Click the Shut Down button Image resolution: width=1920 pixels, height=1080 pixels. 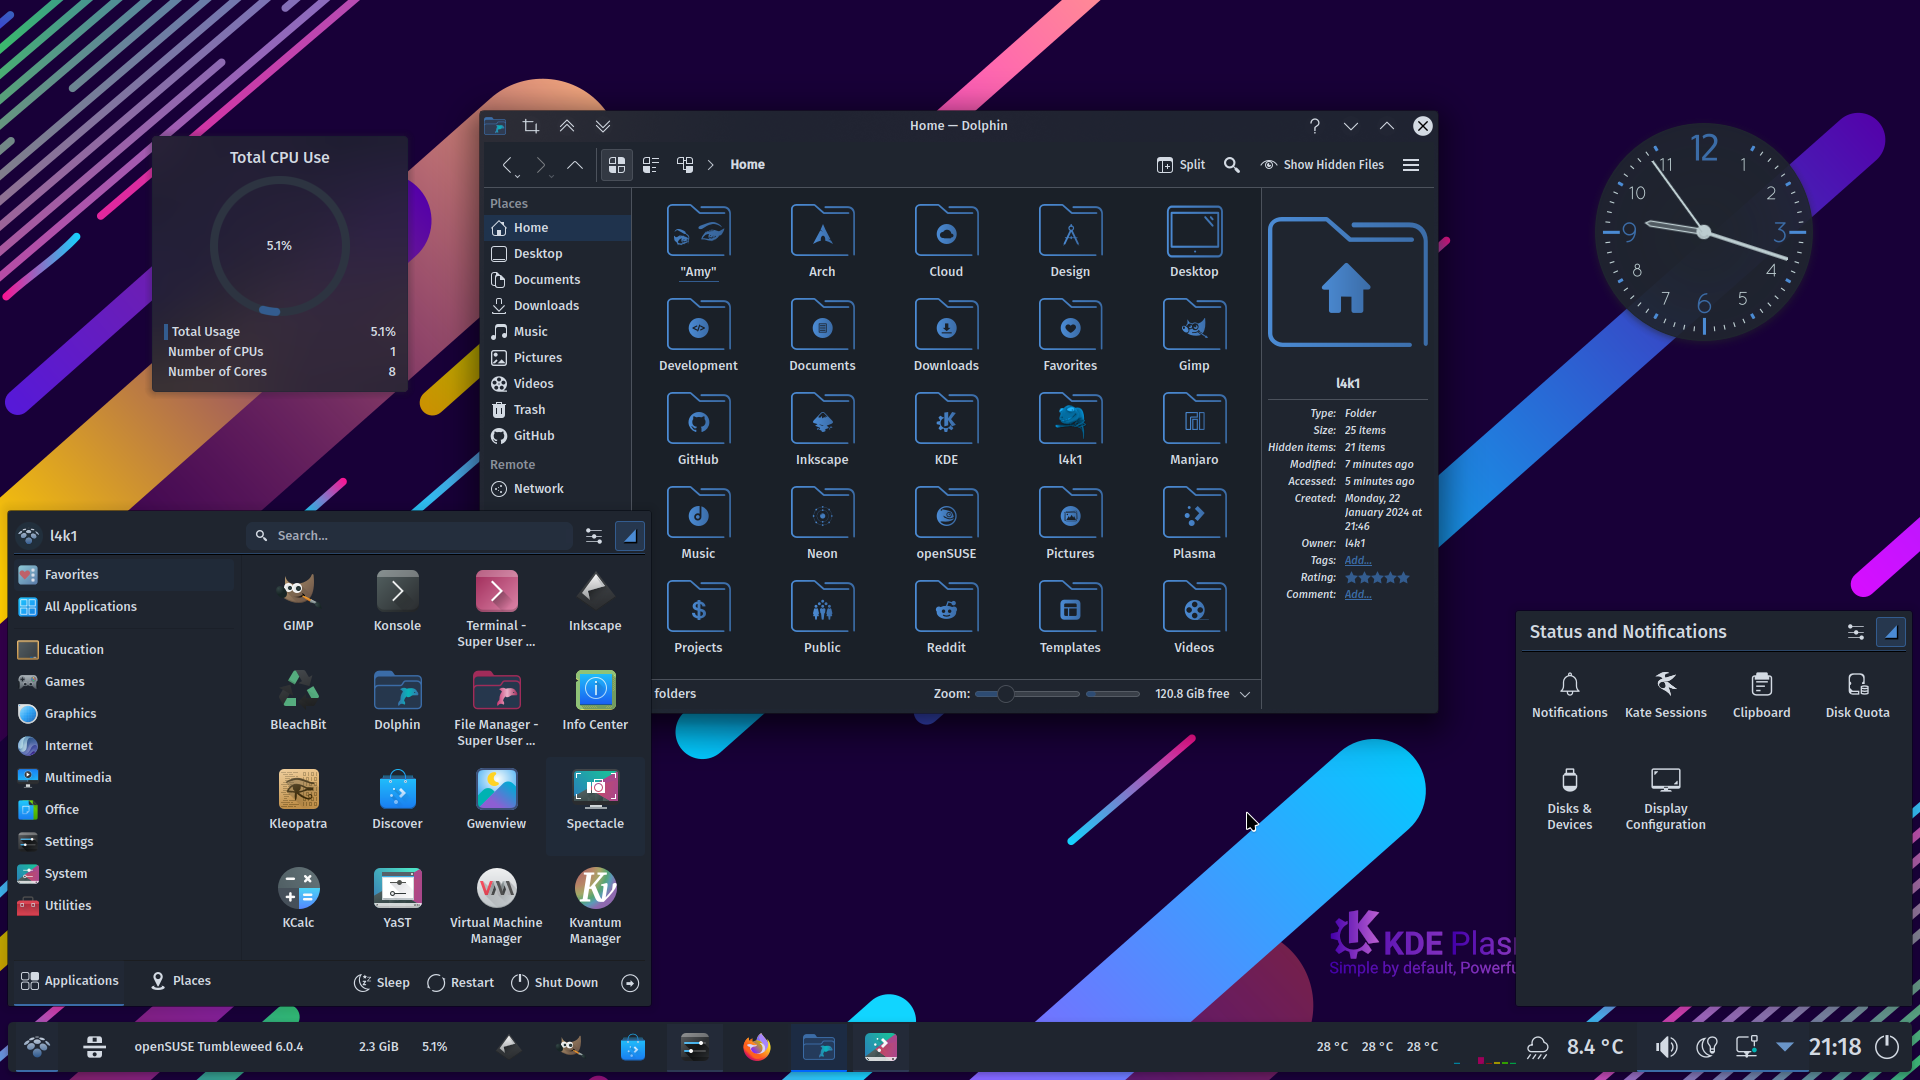(554, 983)
